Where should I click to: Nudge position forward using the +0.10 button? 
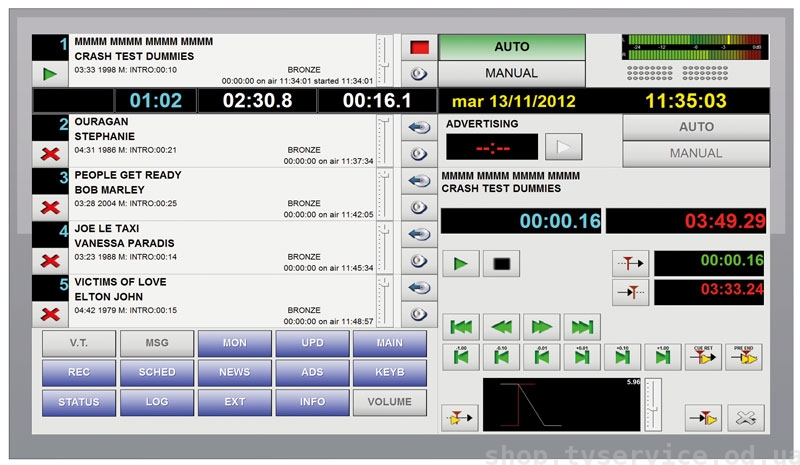tap(621, 356)
